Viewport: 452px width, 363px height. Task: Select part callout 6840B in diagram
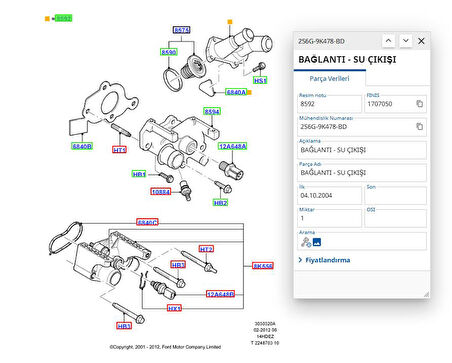(82, 146)
